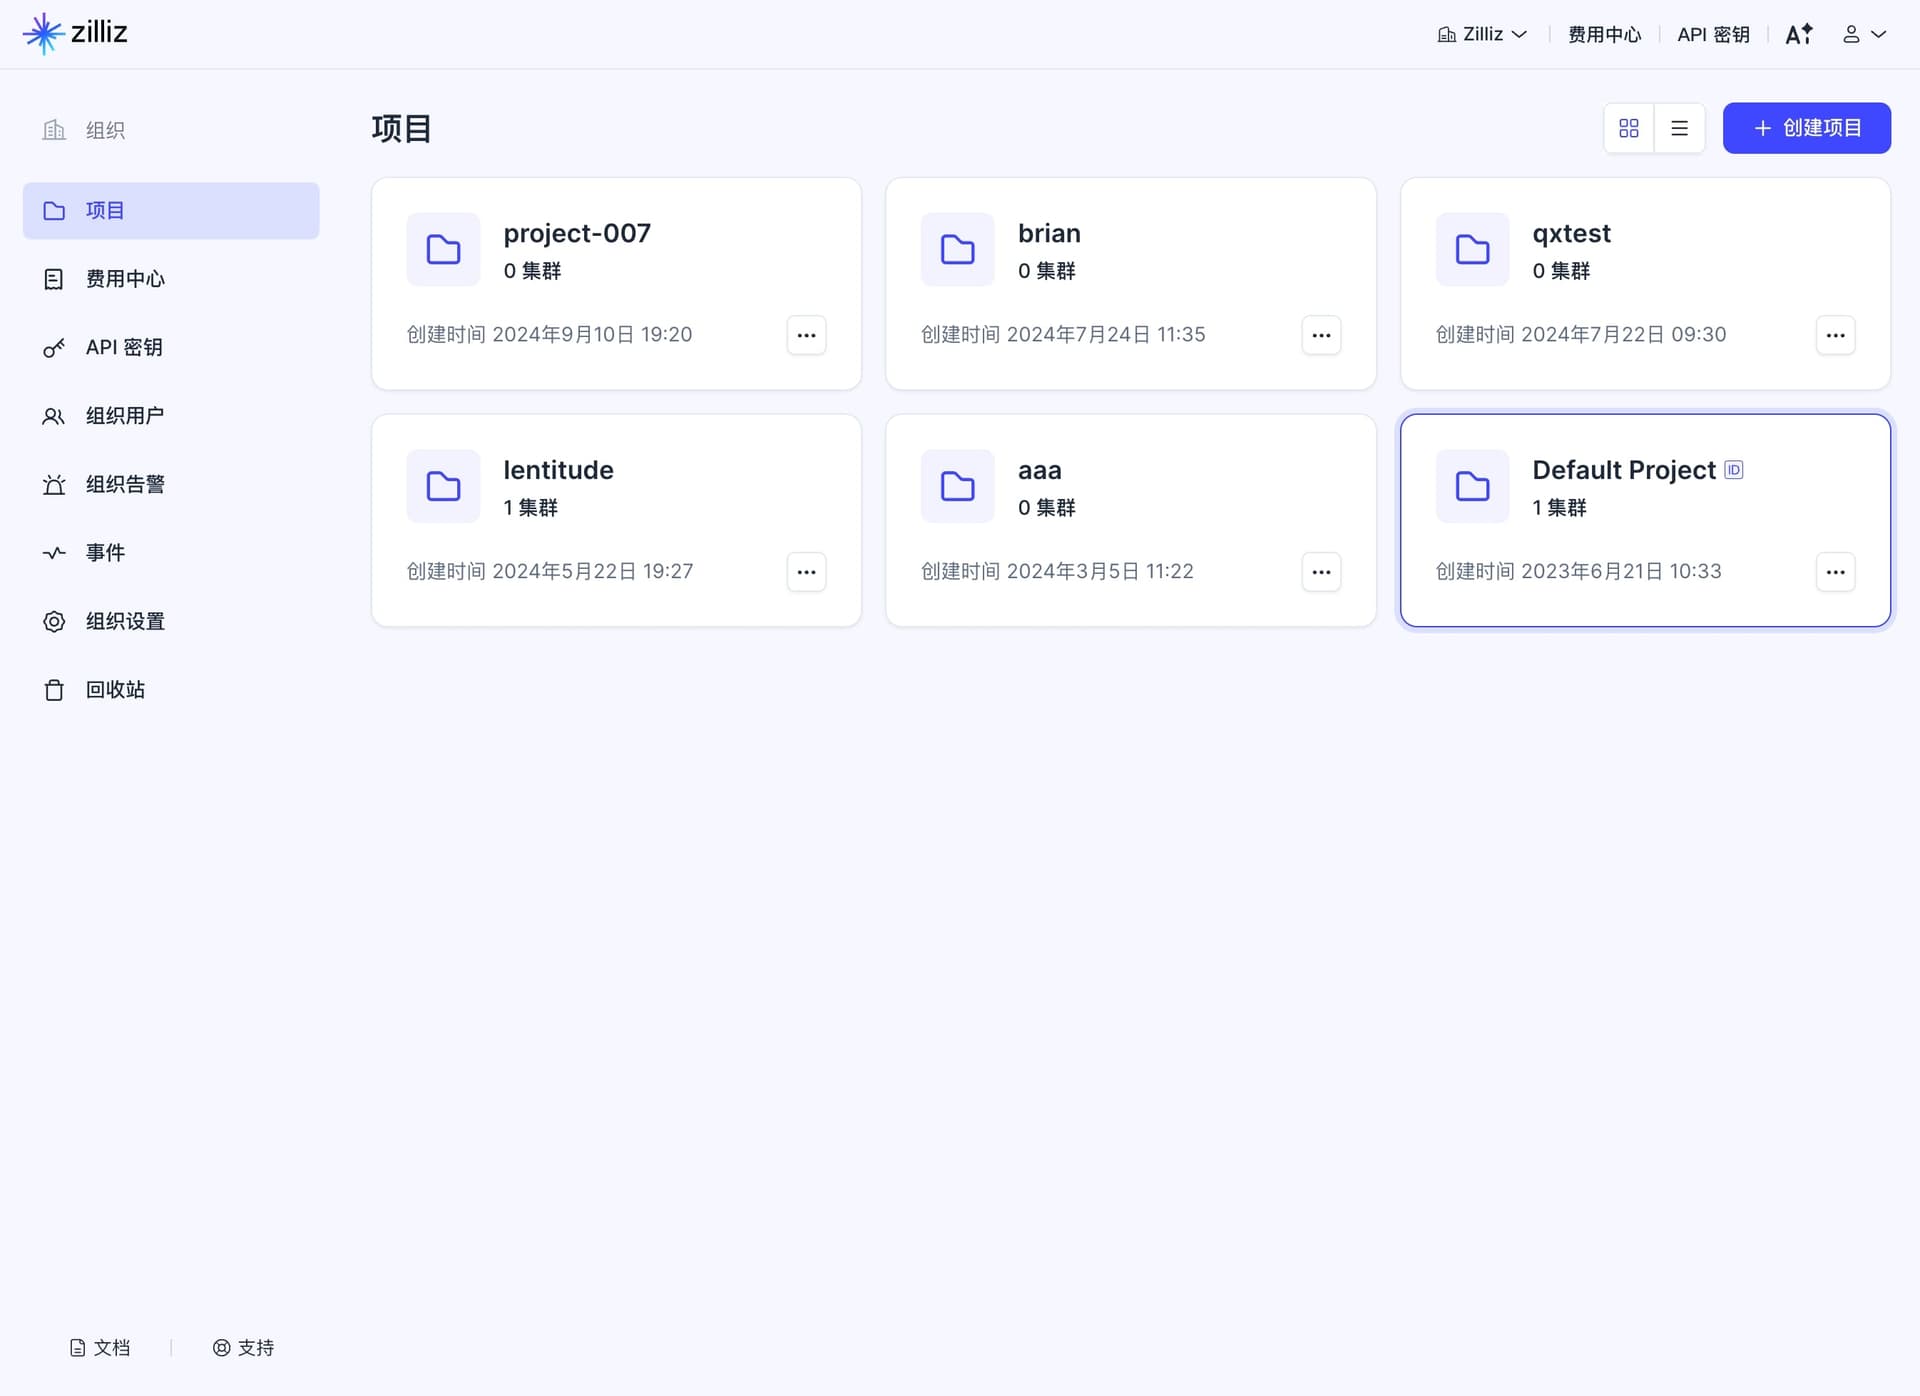Click qxtest folder icon
The image size is (1920, 1396).
[x=1472, y=249]
